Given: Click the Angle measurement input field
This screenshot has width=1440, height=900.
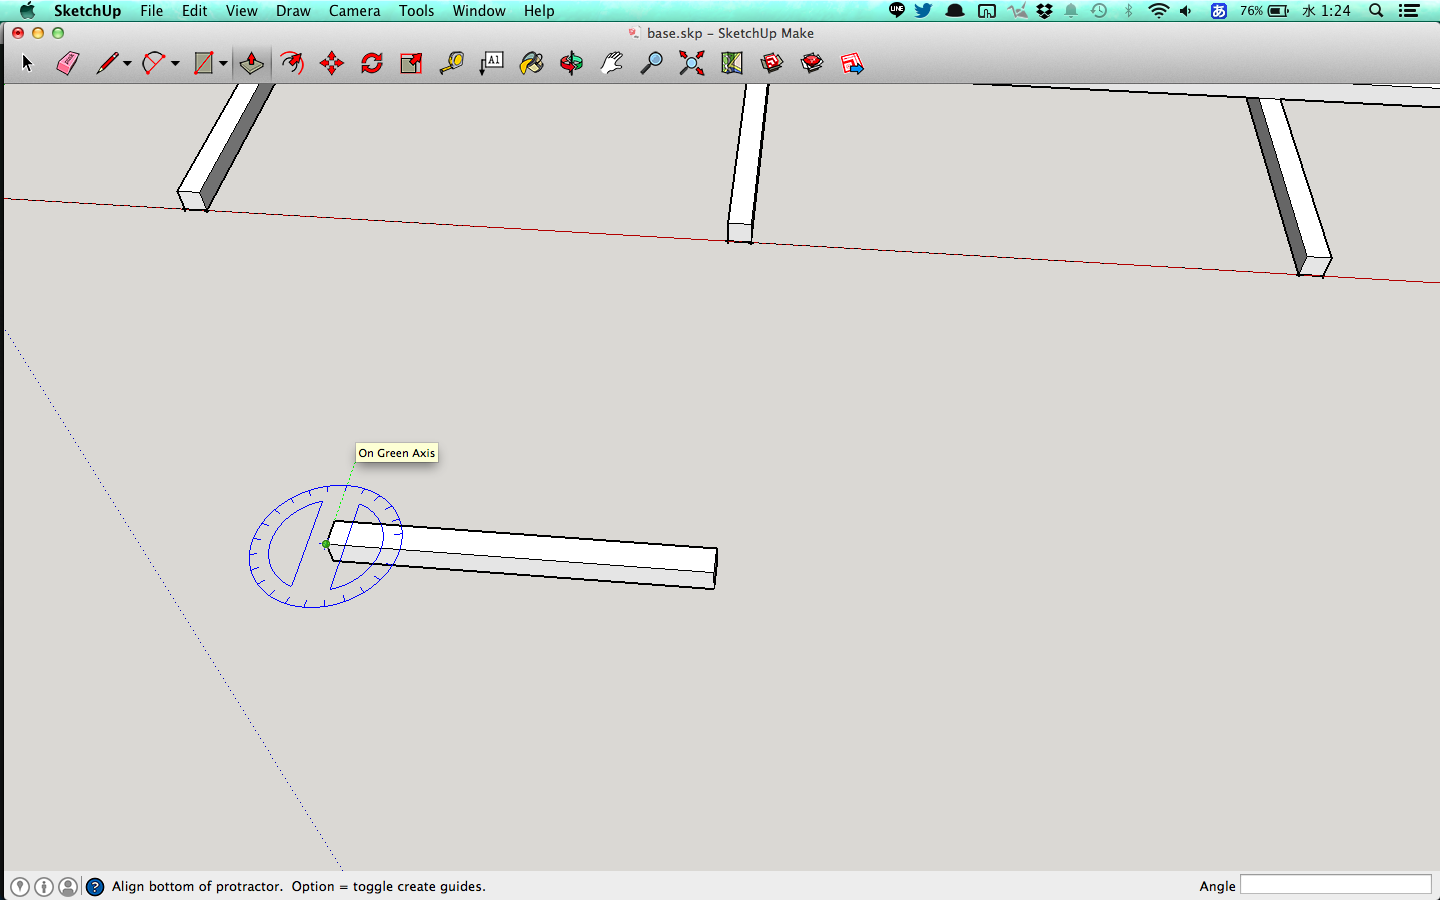Looking at the screenshot, I should [1335, 885].
